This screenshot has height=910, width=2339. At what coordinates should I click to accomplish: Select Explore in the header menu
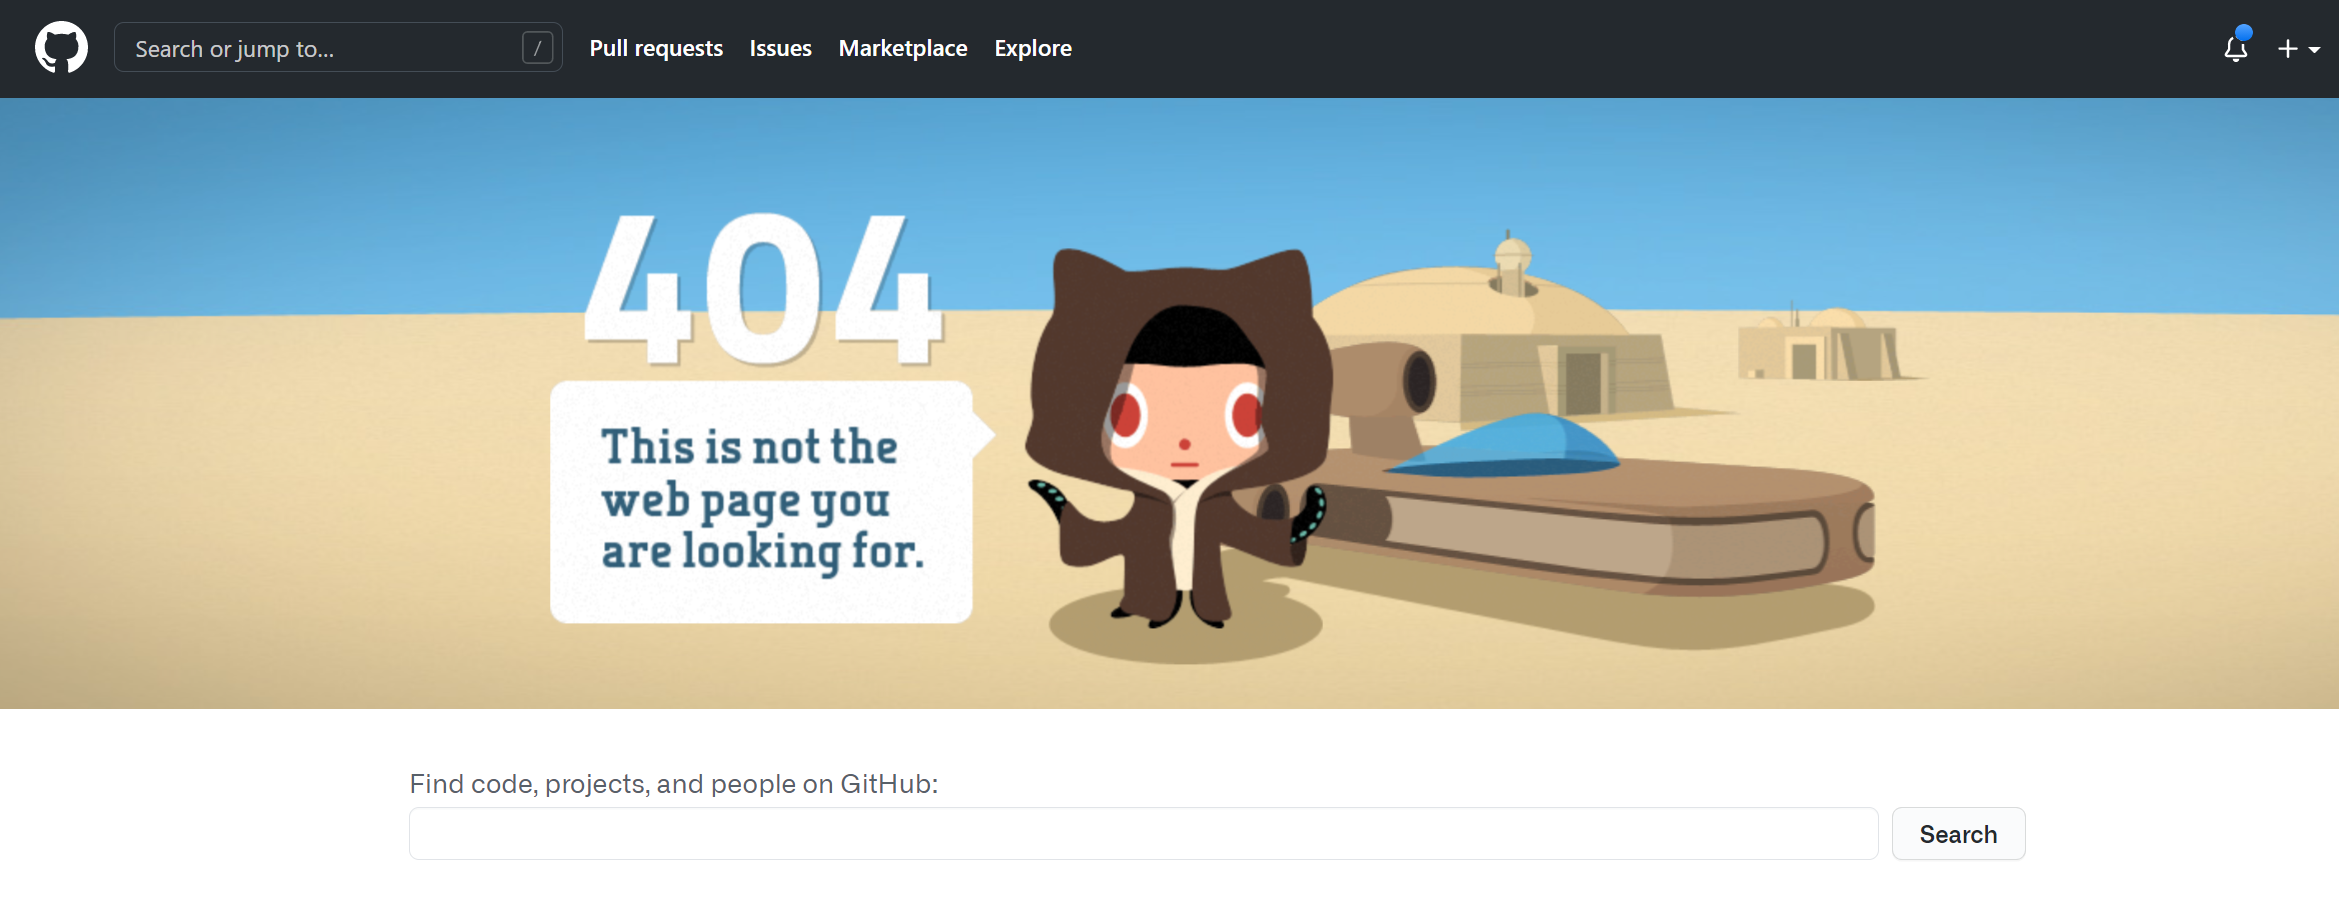pos(1033,48)
